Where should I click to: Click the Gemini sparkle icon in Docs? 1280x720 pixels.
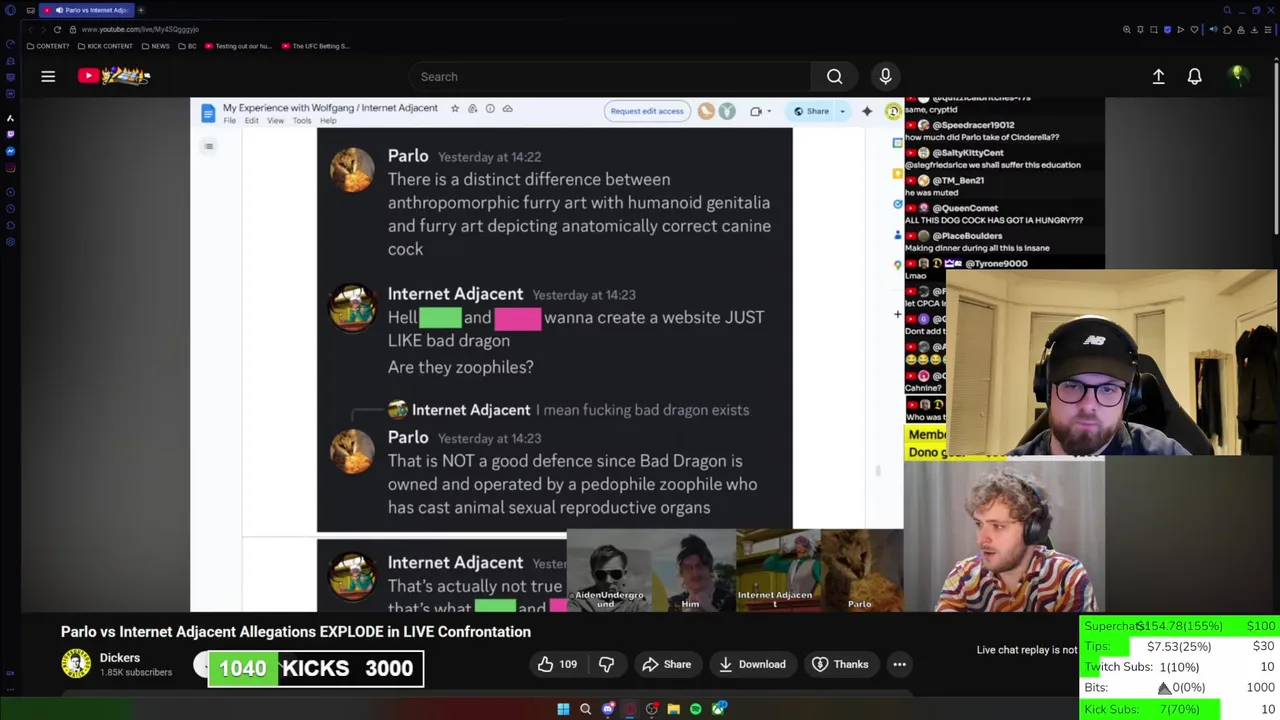867,111
